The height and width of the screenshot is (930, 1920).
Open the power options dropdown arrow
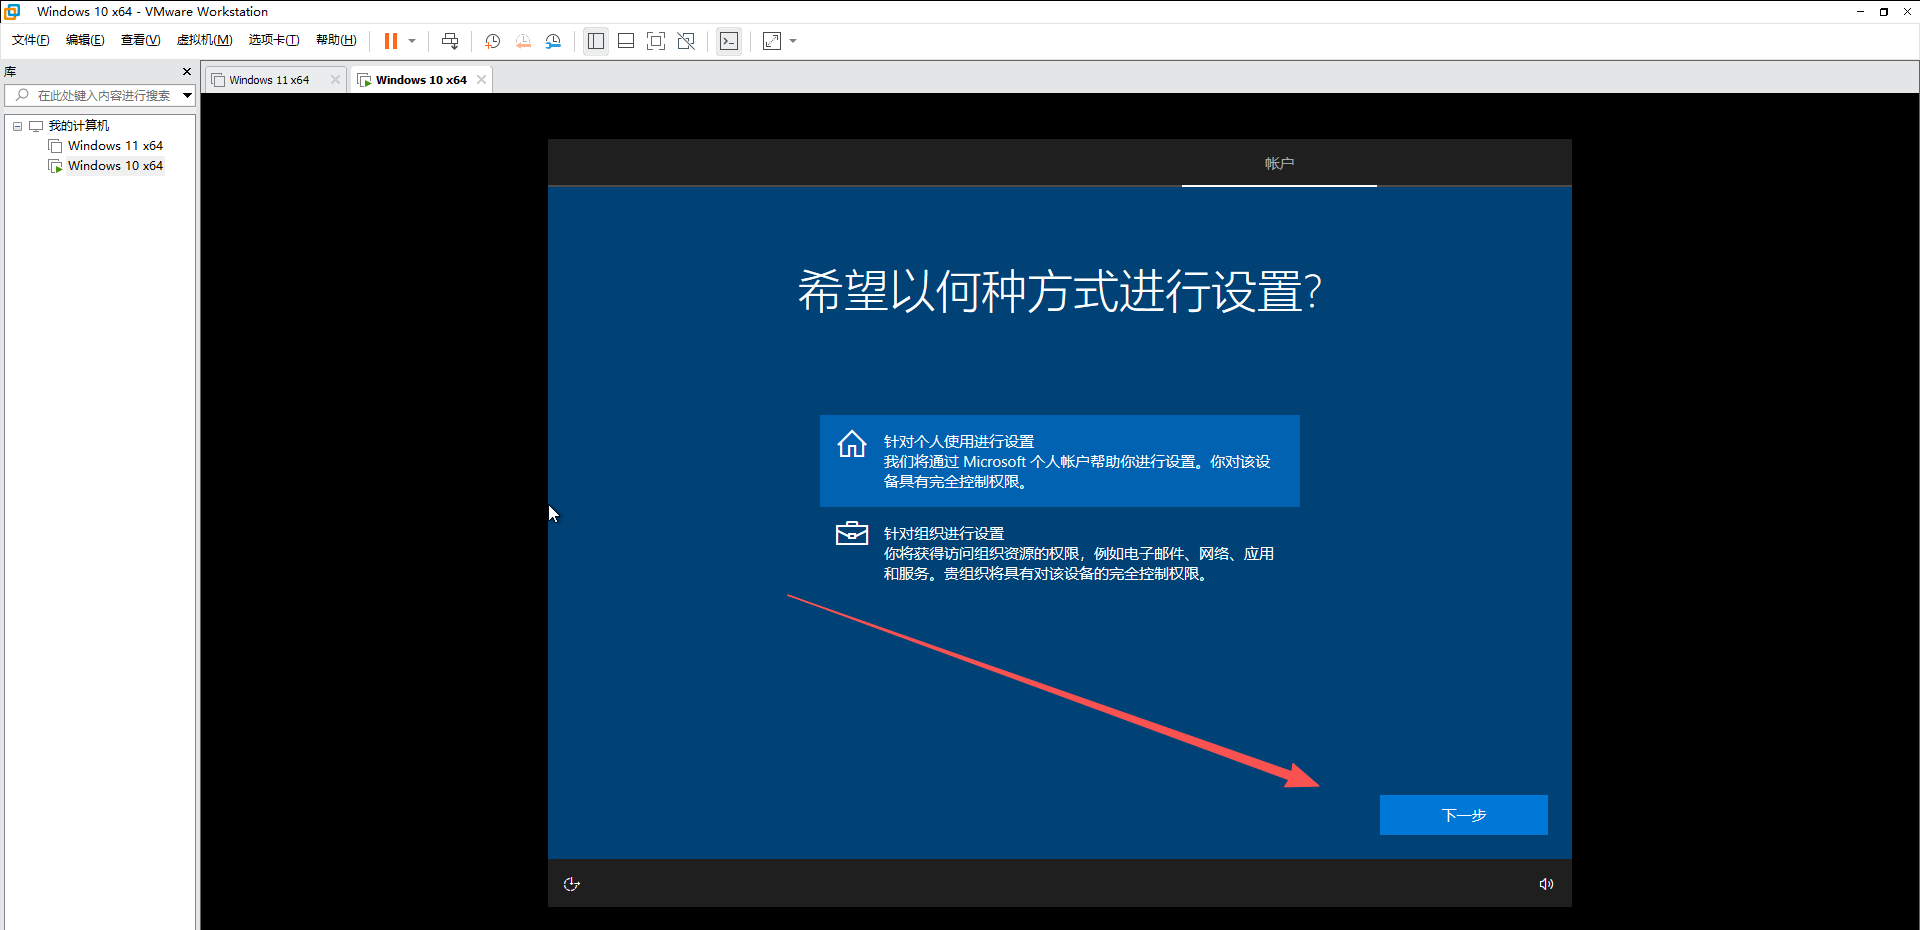coord(412,41)
